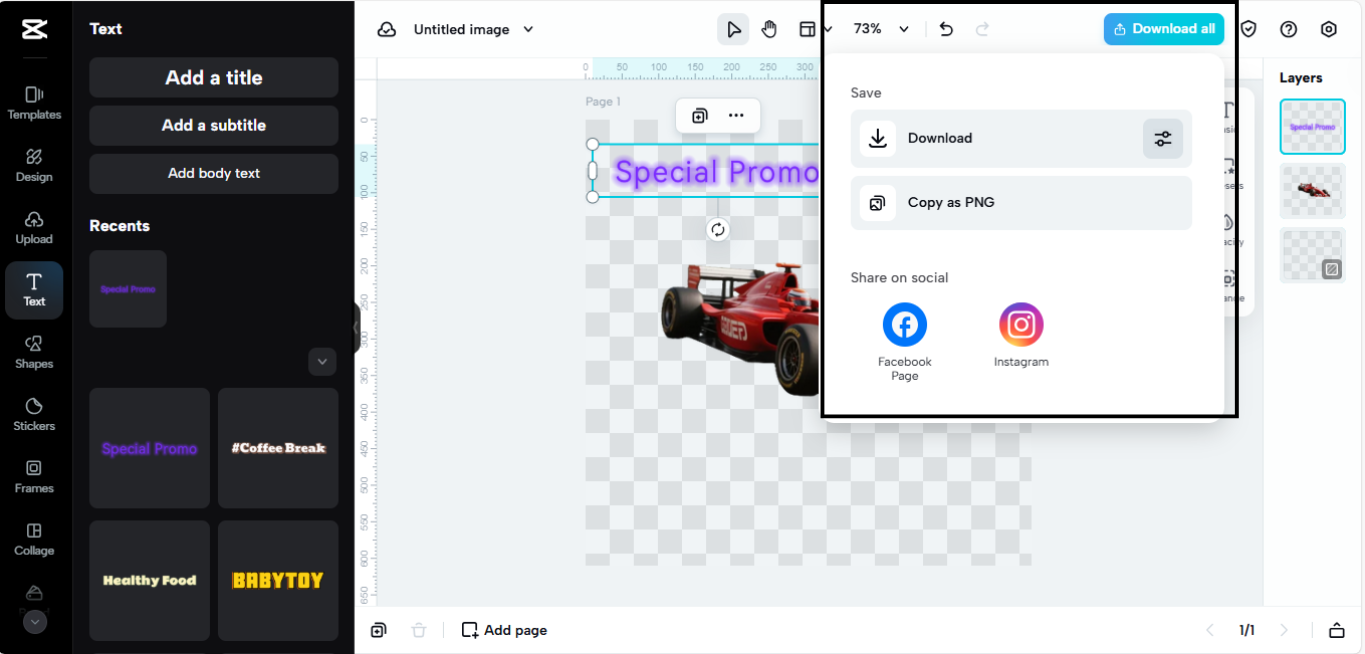Select the hand pan tool
1365x654 pixels.
tap(769, 29)
